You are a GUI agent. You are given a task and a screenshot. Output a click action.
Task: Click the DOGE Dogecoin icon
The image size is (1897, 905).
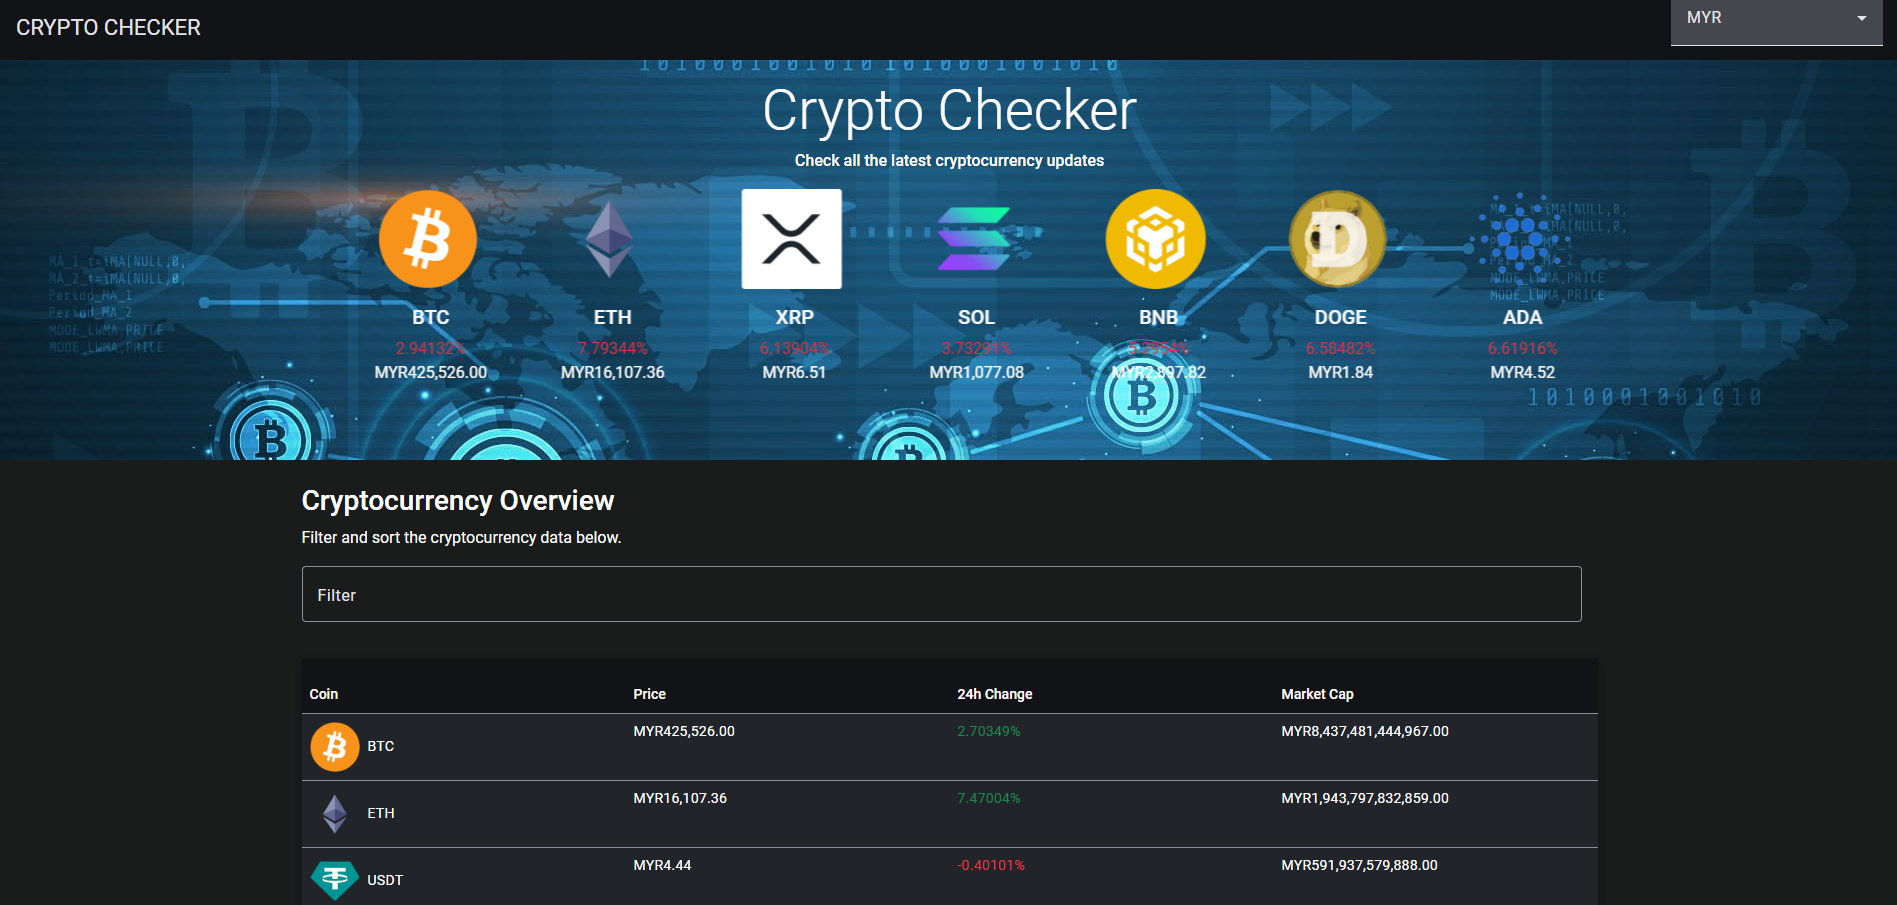pyautogui.click(x=1337, y=238)
